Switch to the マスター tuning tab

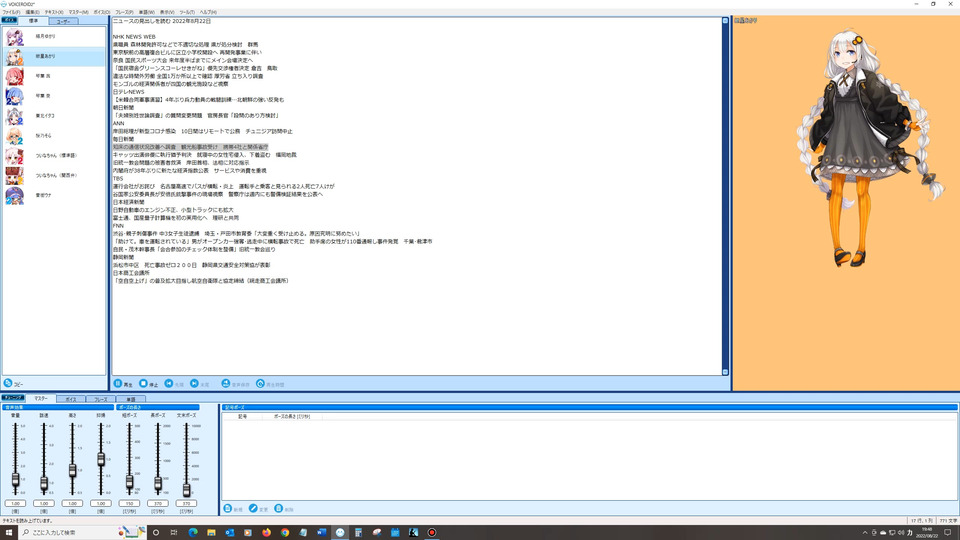click(40, 399)
